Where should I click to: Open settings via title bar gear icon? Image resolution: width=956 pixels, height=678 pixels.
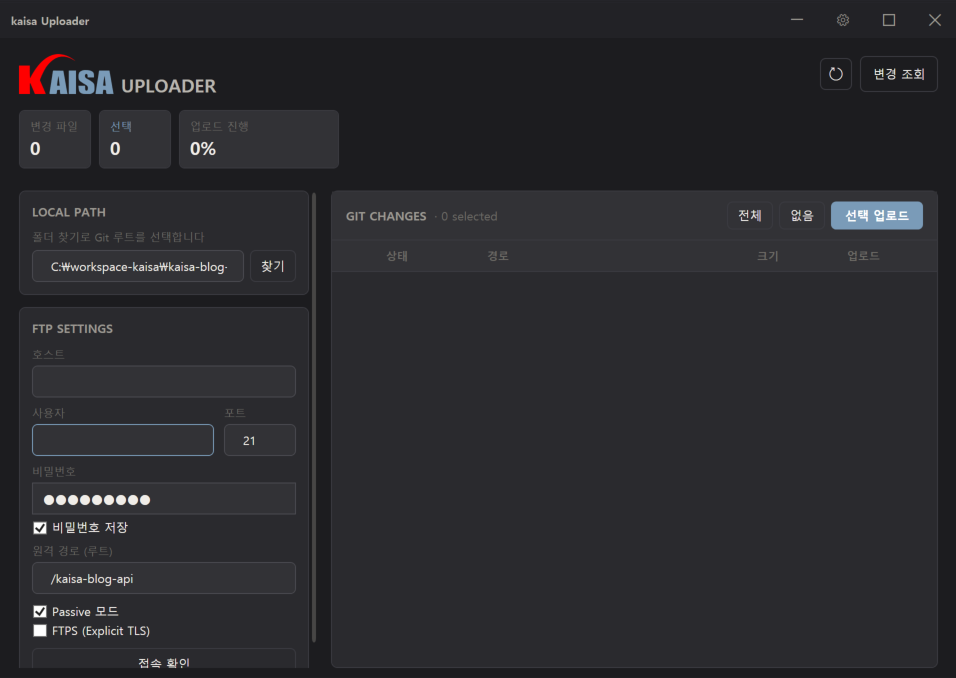click(843, 20)
